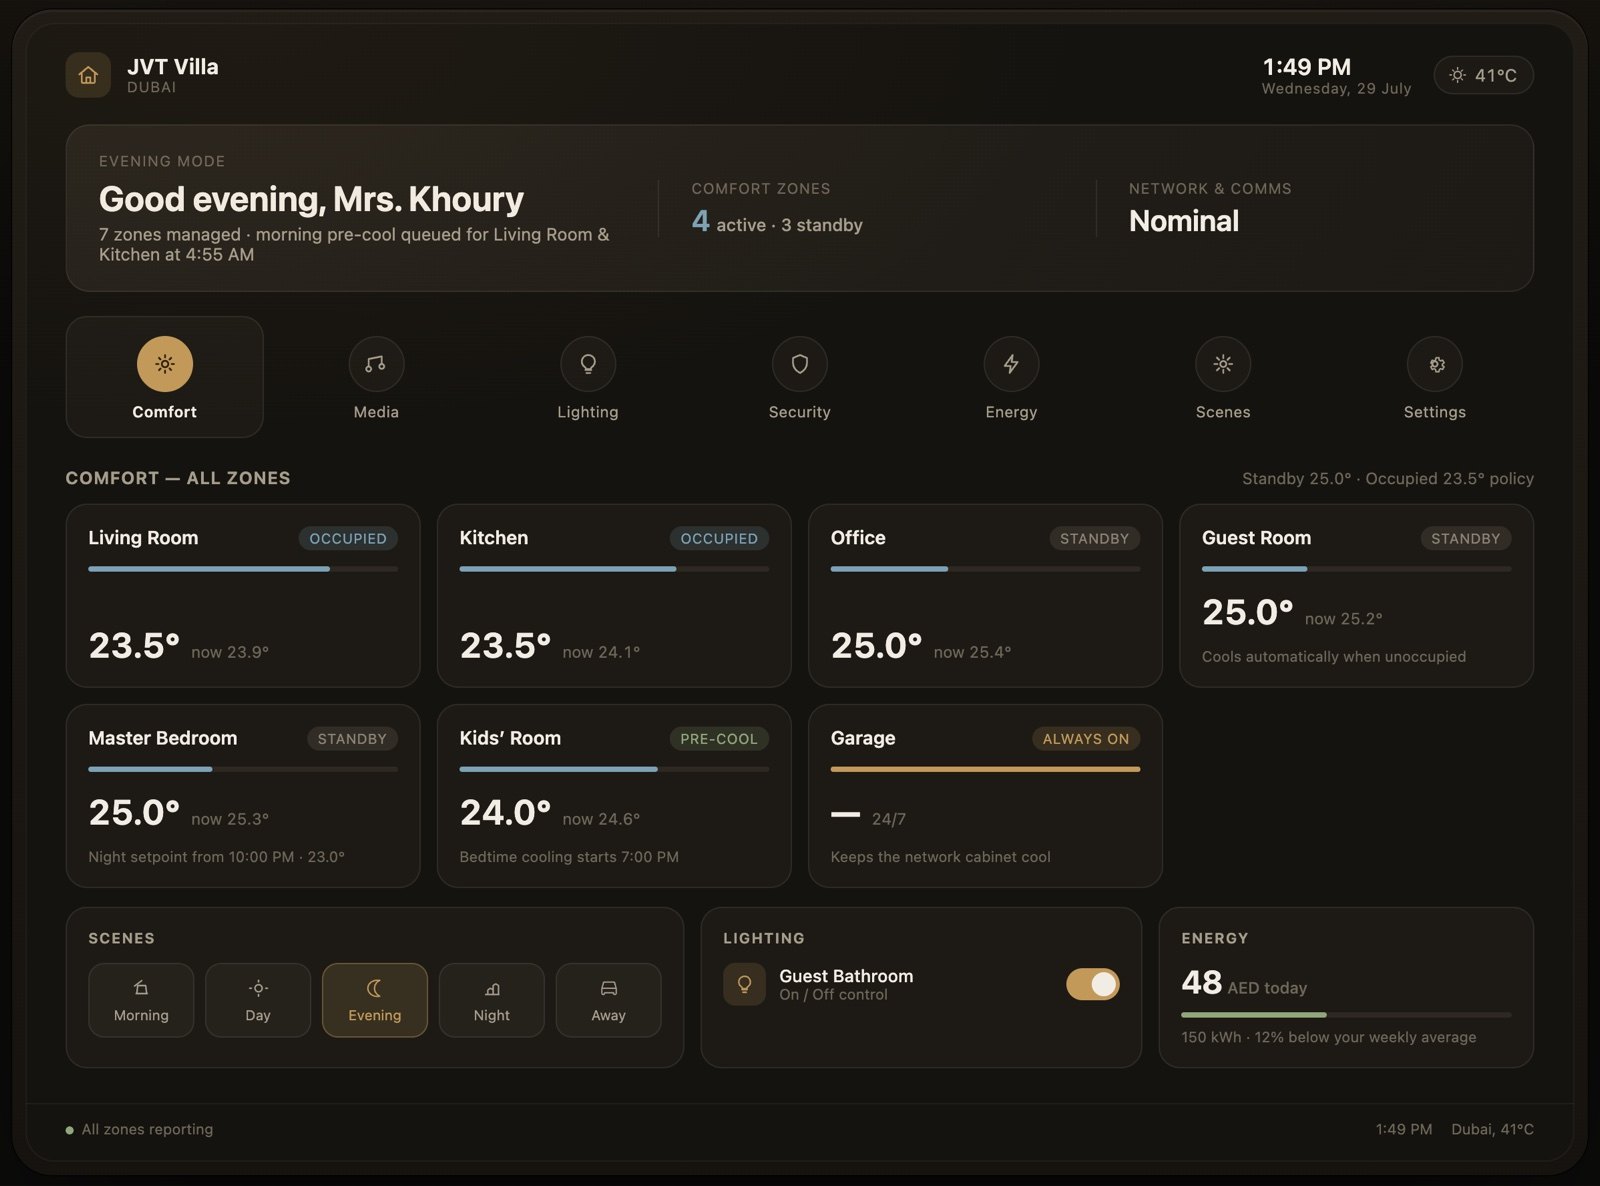Image resolution: width=1600 pixels, height=1186 pixels.
Task: Click the Office STANDBY badge
Action: click(x=1094, y=538)
